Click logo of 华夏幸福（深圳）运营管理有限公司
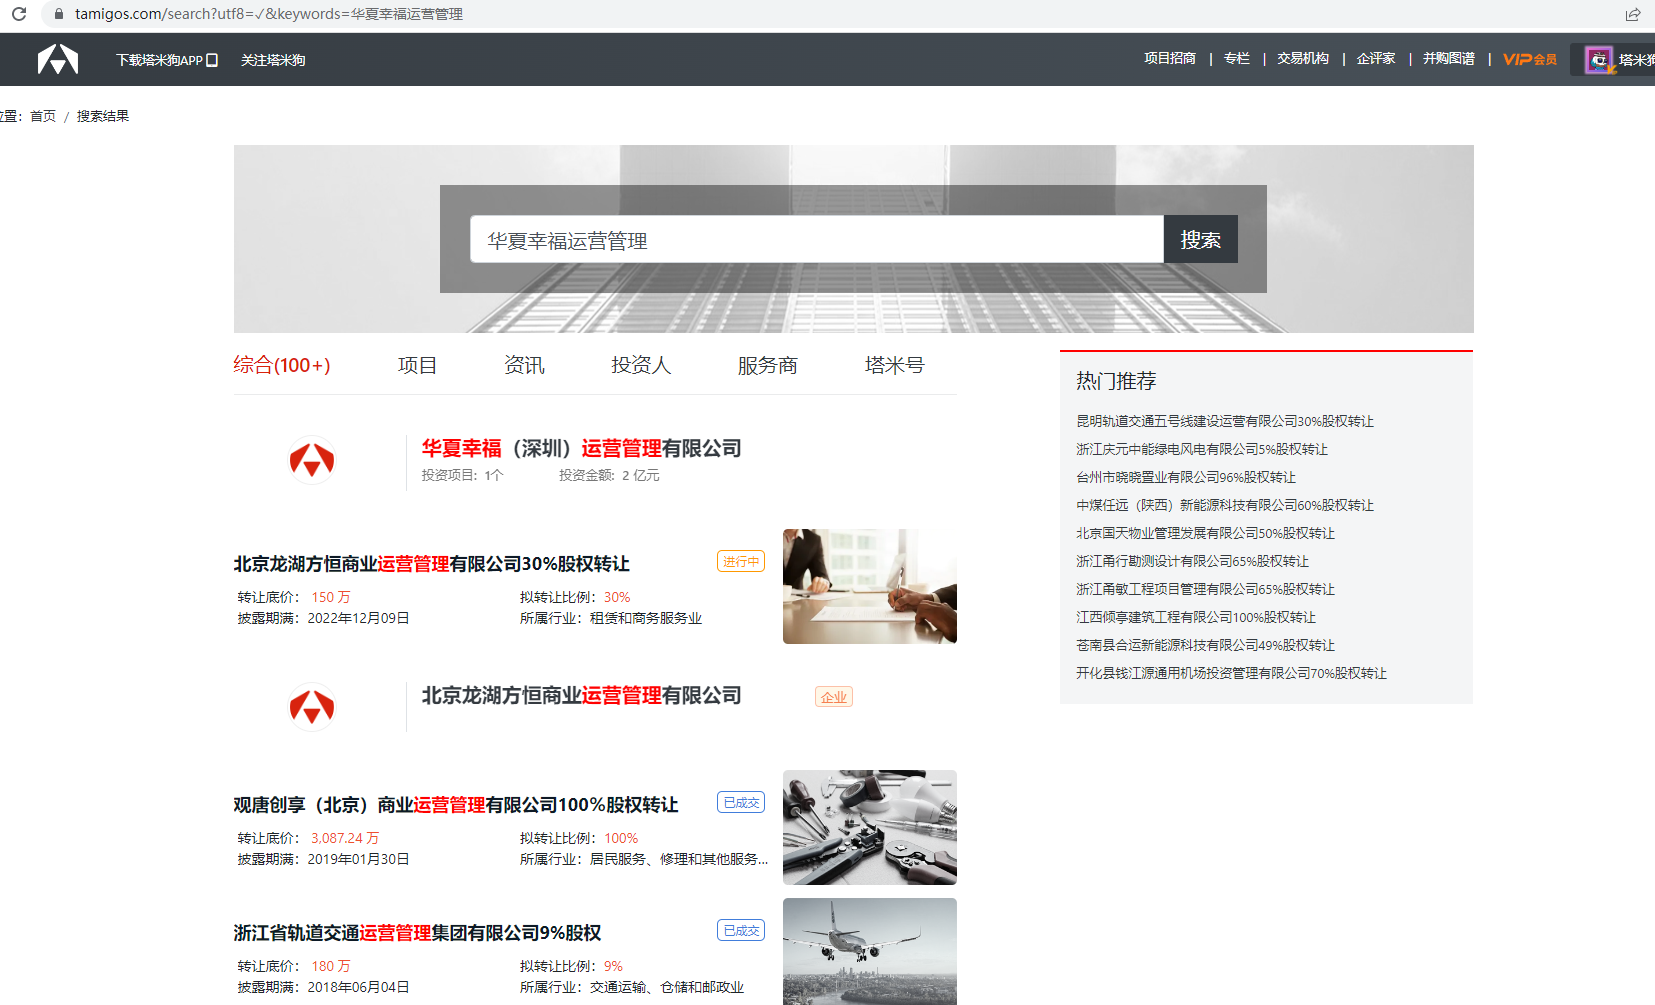1655x1005 pixels. tap(312, 461)
